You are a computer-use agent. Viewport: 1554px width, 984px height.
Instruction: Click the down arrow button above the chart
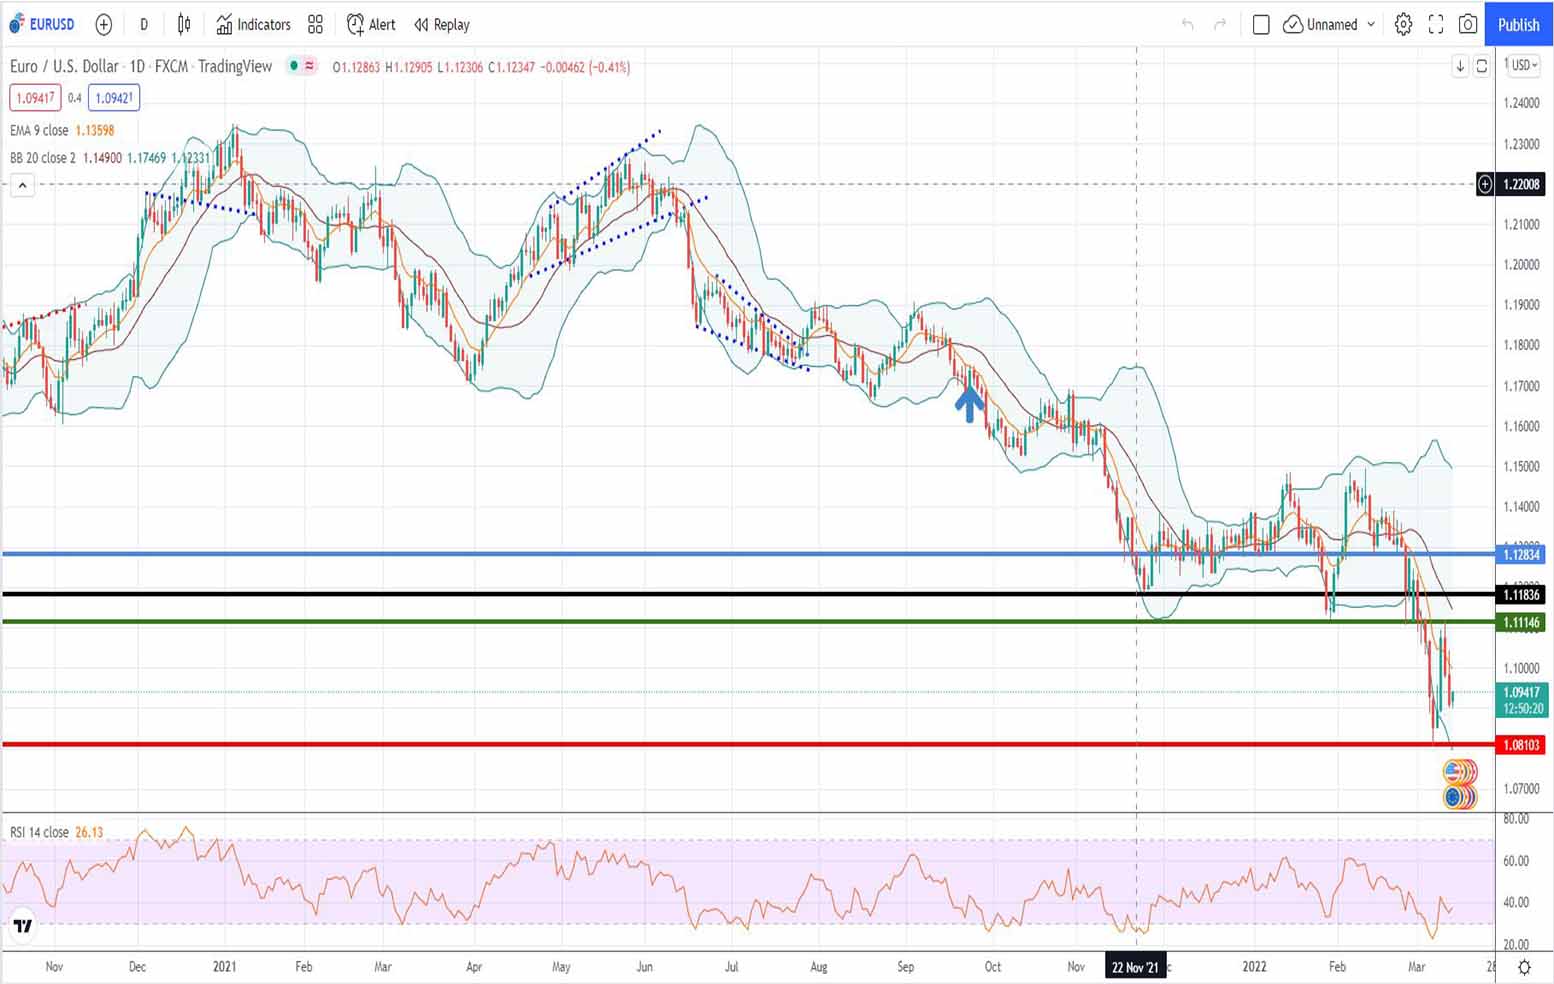[1460, 66]
